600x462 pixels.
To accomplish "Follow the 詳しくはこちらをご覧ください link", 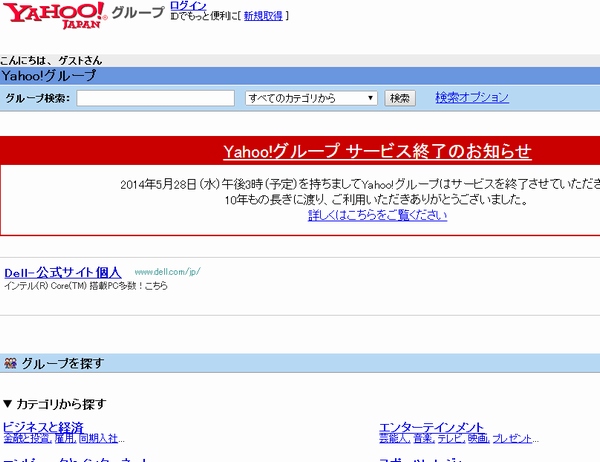I will [377, 215].
